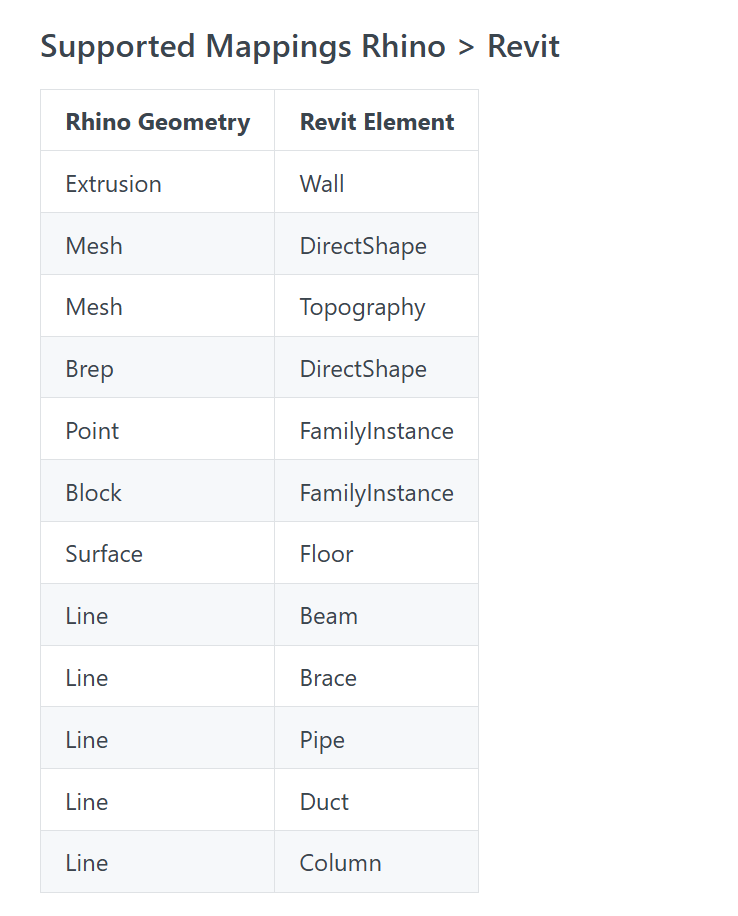Select the Topography cell

376,306
